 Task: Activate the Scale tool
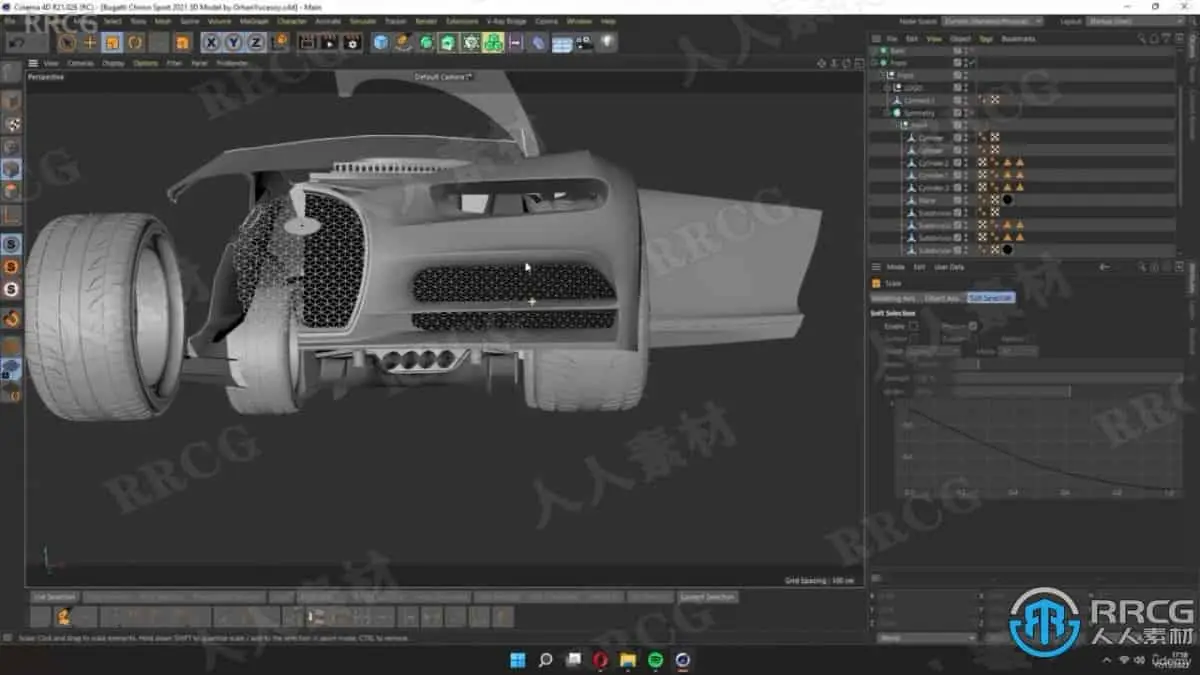tap(112, 43)
